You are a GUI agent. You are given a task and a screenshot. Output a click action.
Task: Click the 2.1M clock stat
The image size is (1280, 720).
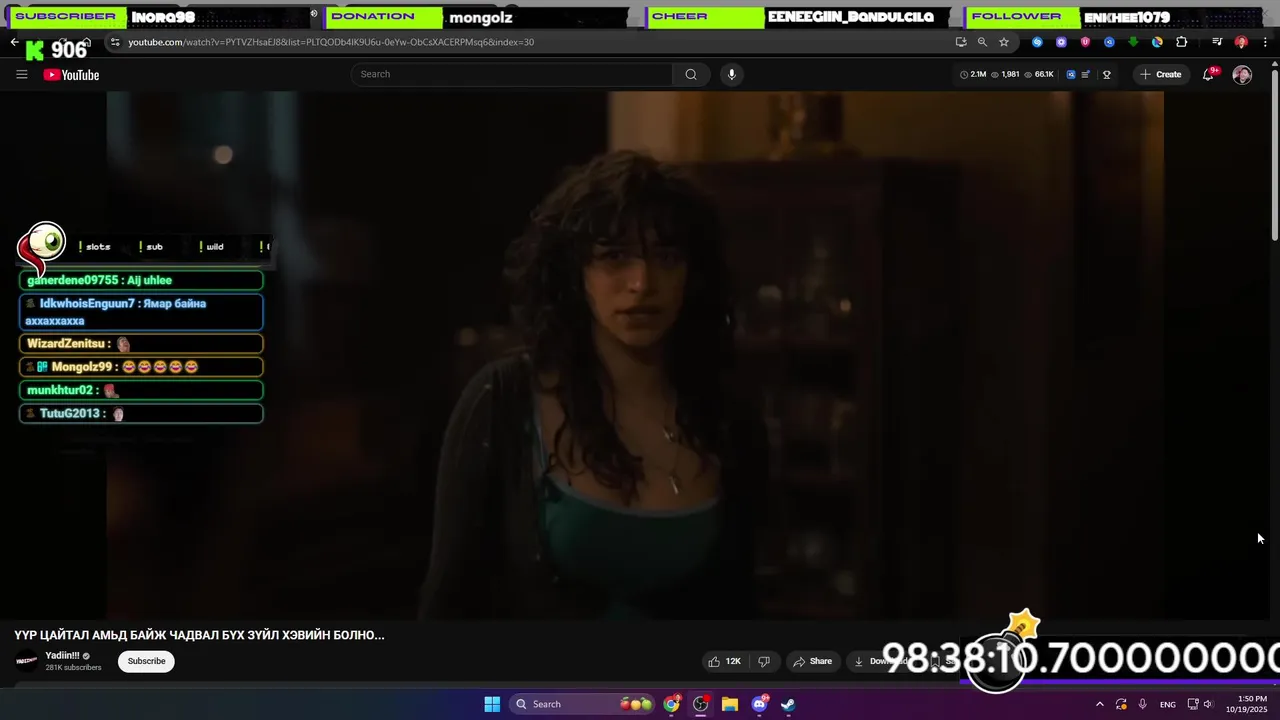click(973, 75)
